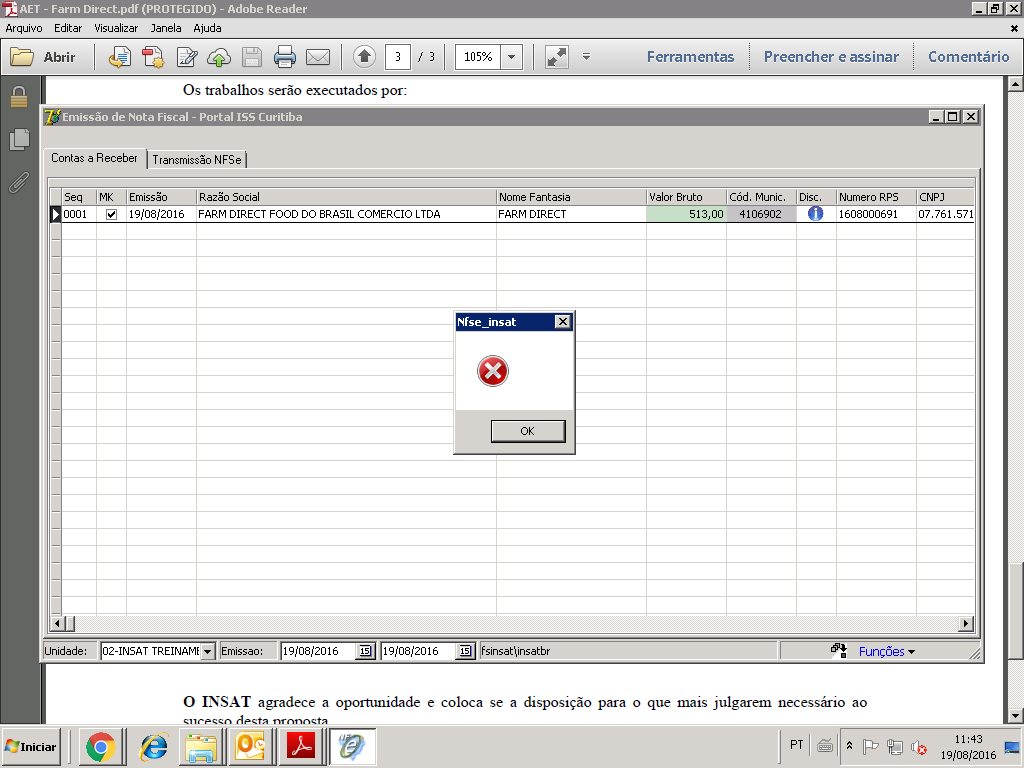This screenshot has height=768, width=1024.
Task: Click the 4106902 municipal code cell
Action: pos(761,214)
